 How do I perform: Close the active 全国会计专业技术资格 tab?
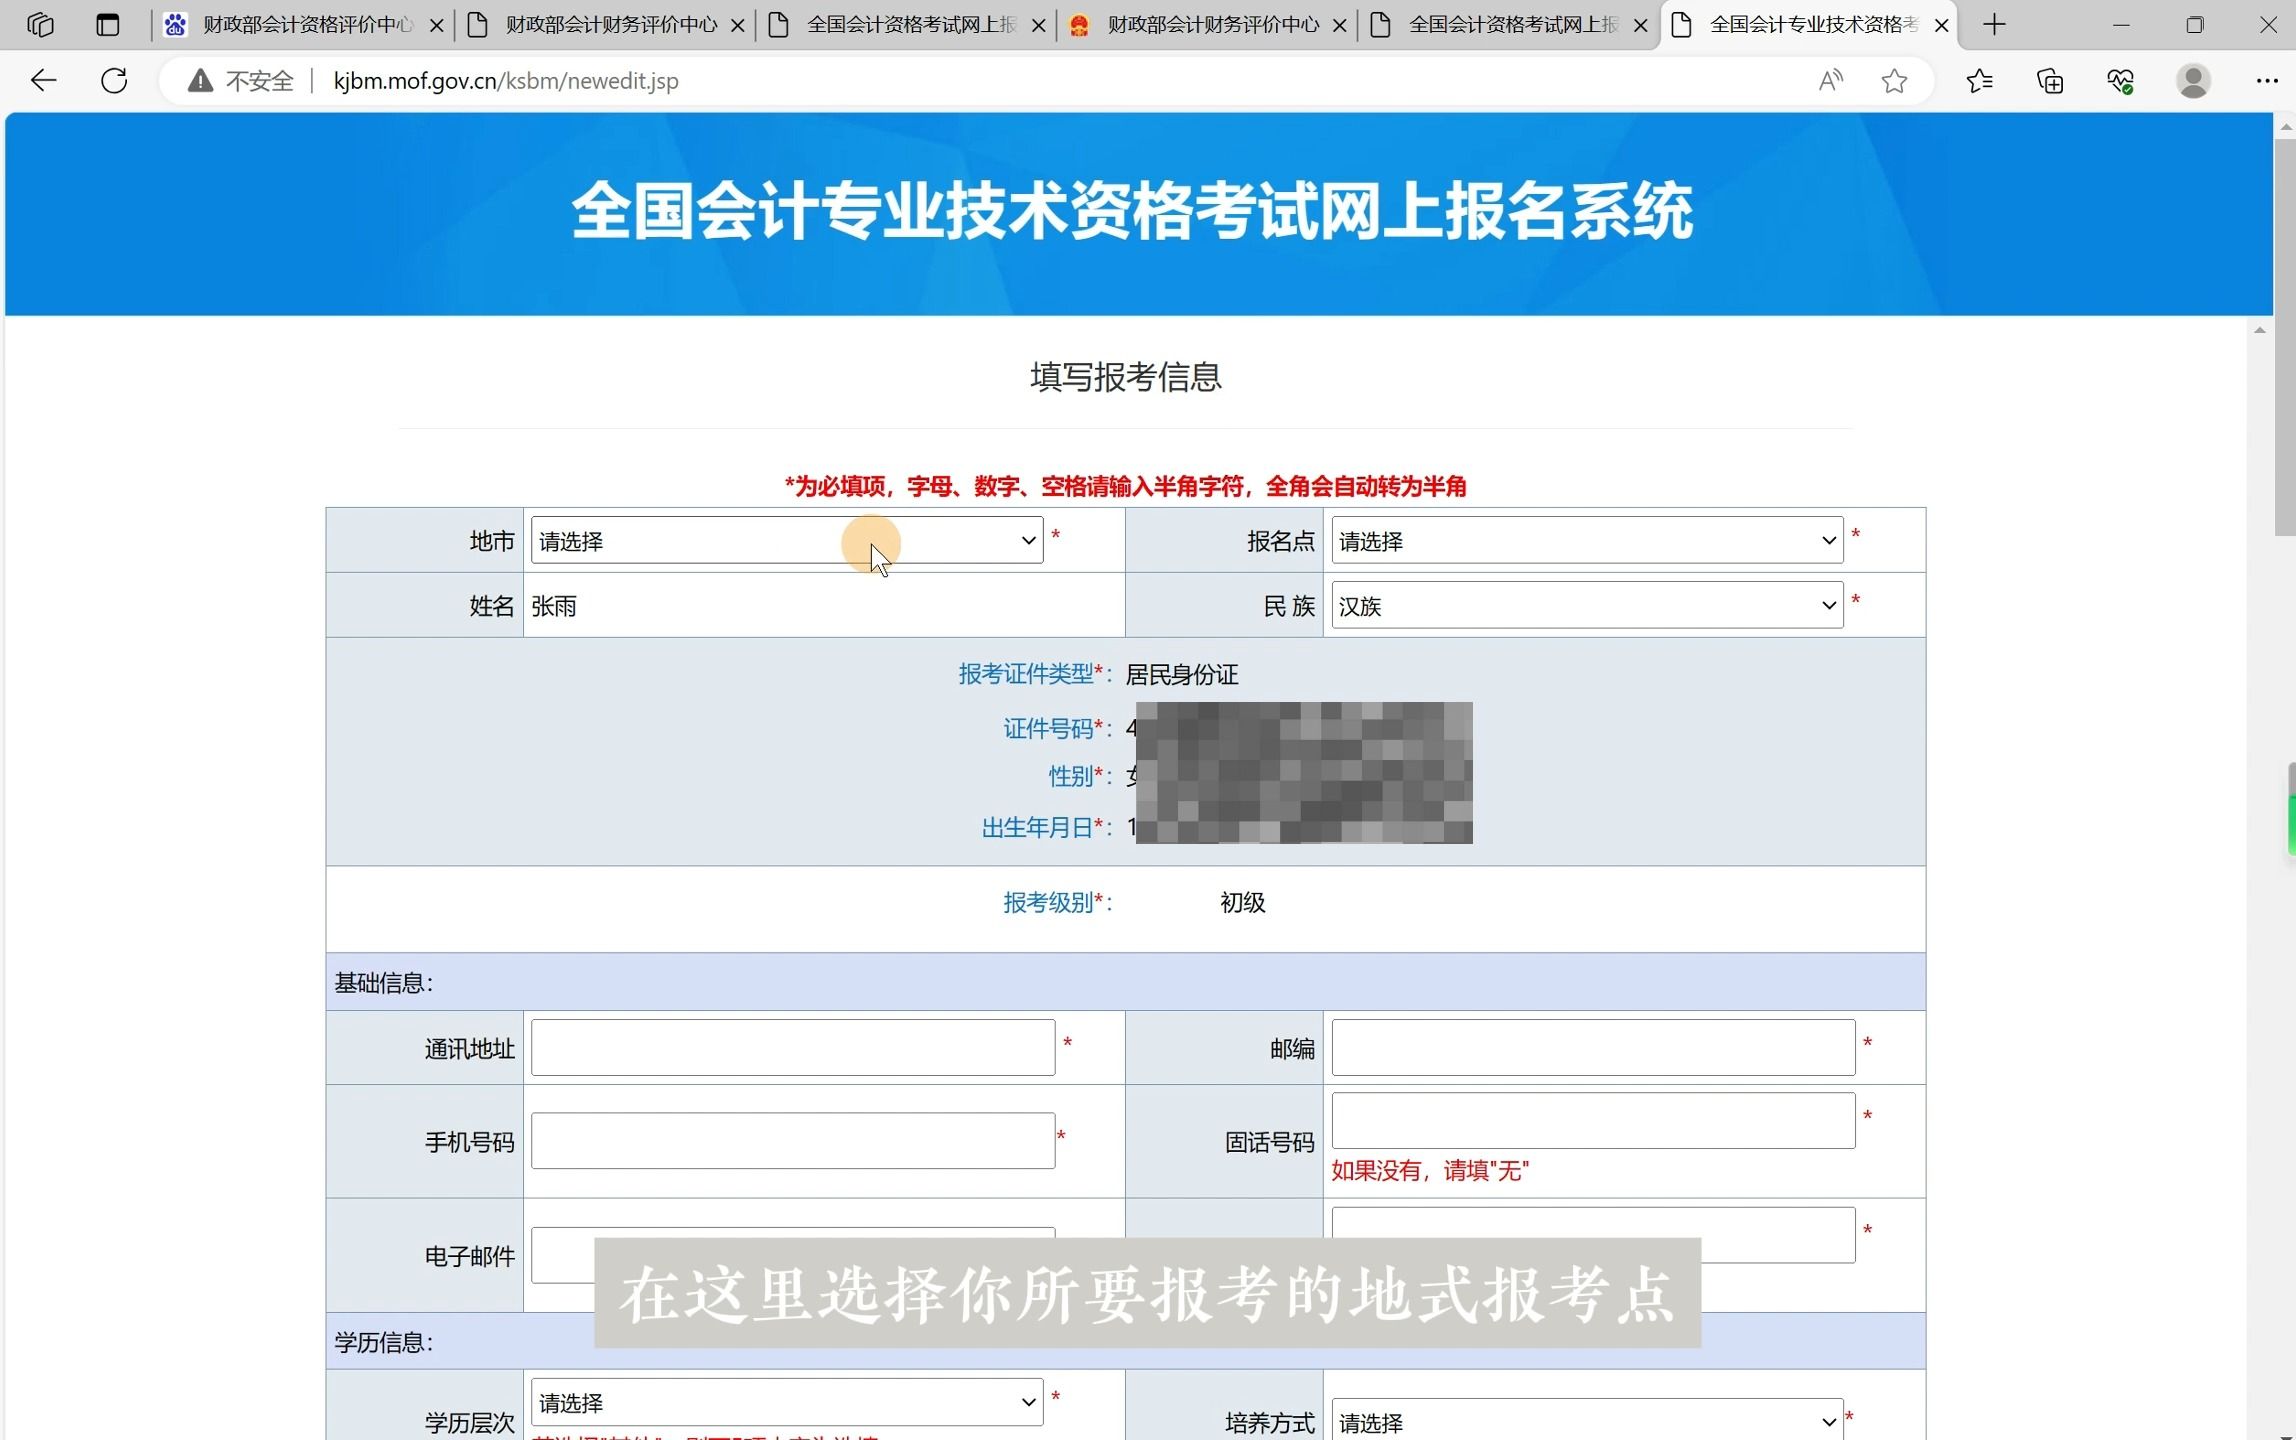(x=1942, y=25)
